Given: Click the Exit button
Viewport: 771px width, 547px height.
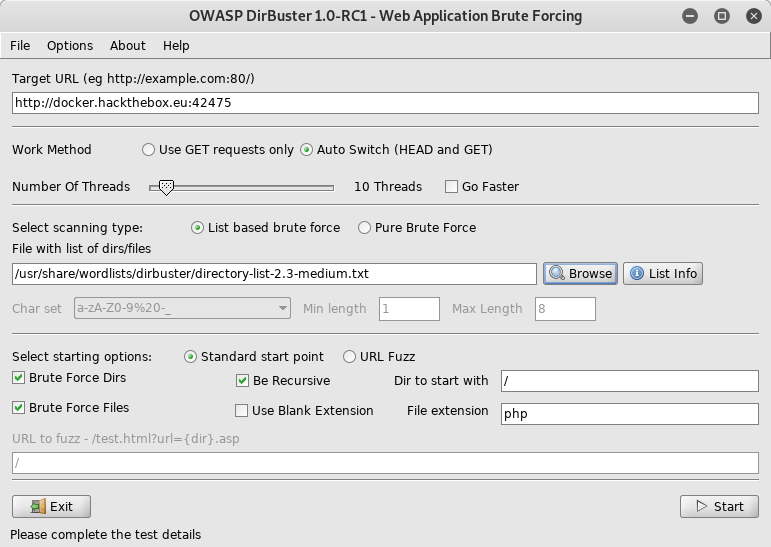Looking at the screenshot, I should pos(52,506).
